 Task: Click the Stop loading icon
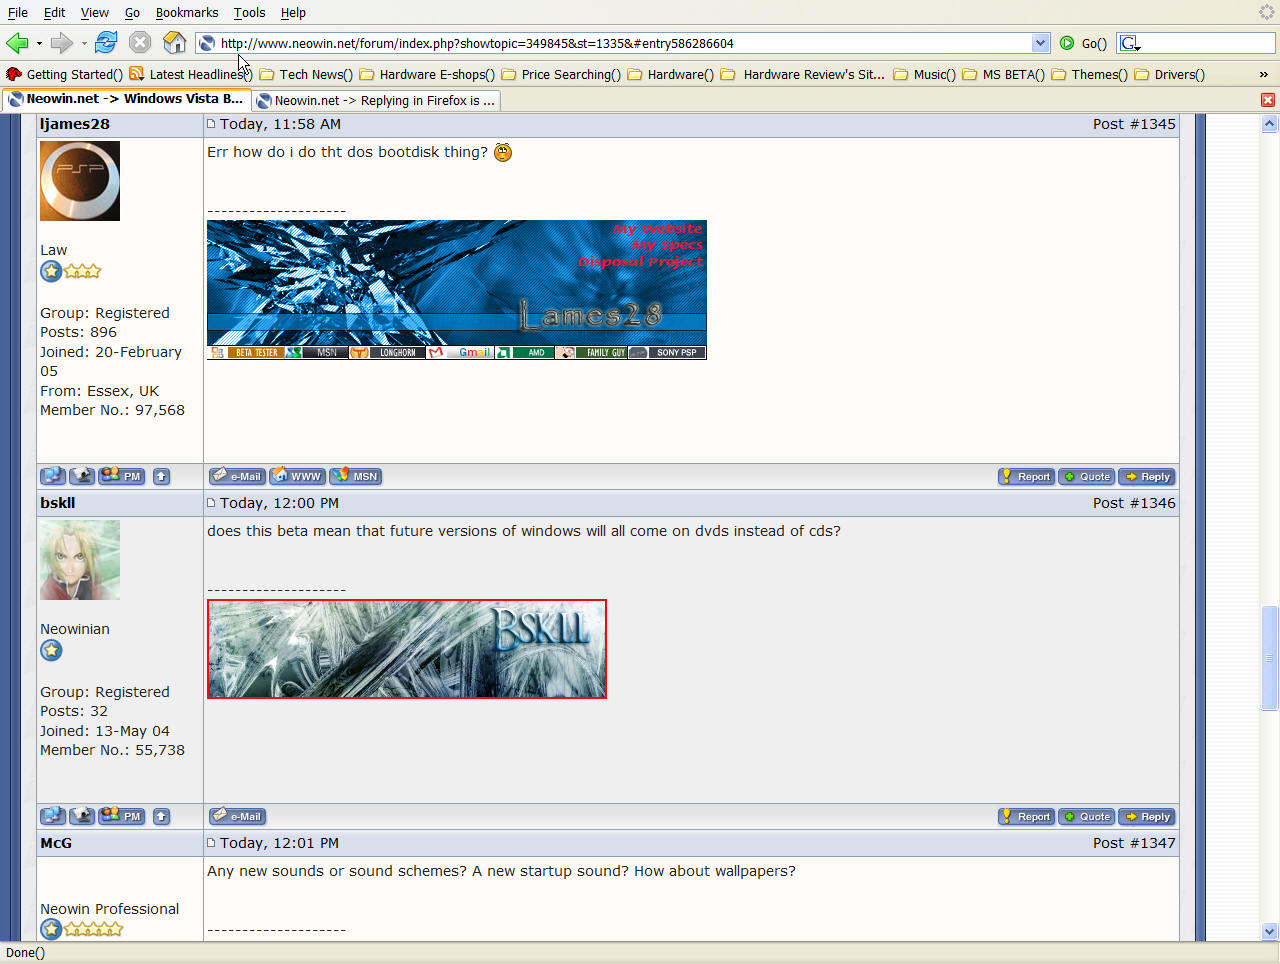click(140, 43)
